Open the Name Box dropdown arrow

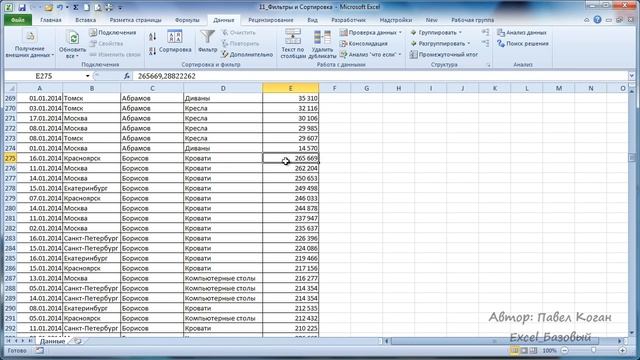click(x=87, y=76)
